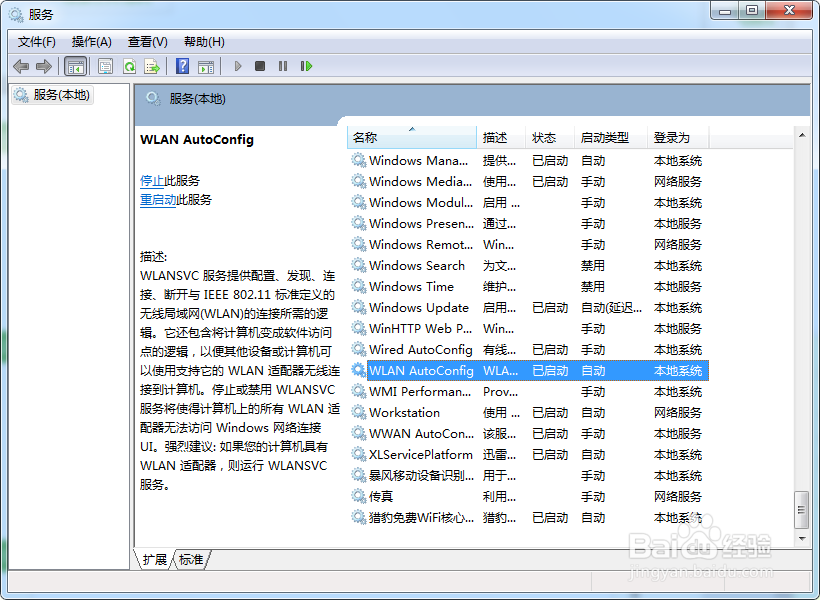The image size is (820, 600).
Task: Select the 传真 service name
Action: pos(381,496)
